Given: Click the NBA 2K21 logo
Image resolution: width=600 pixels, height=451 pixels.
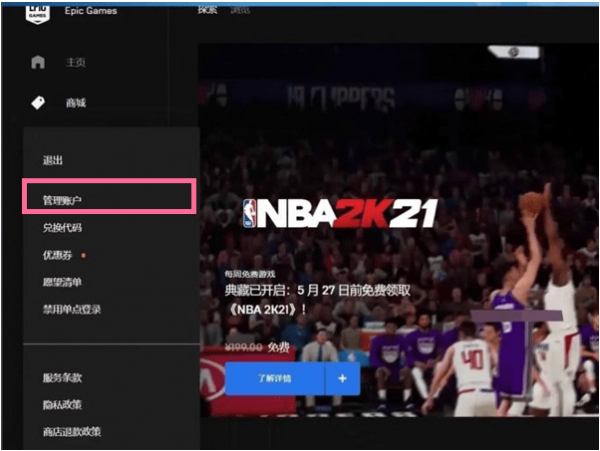Looking at the screenshot, I should pyautogui.click(x=340, y=213).
